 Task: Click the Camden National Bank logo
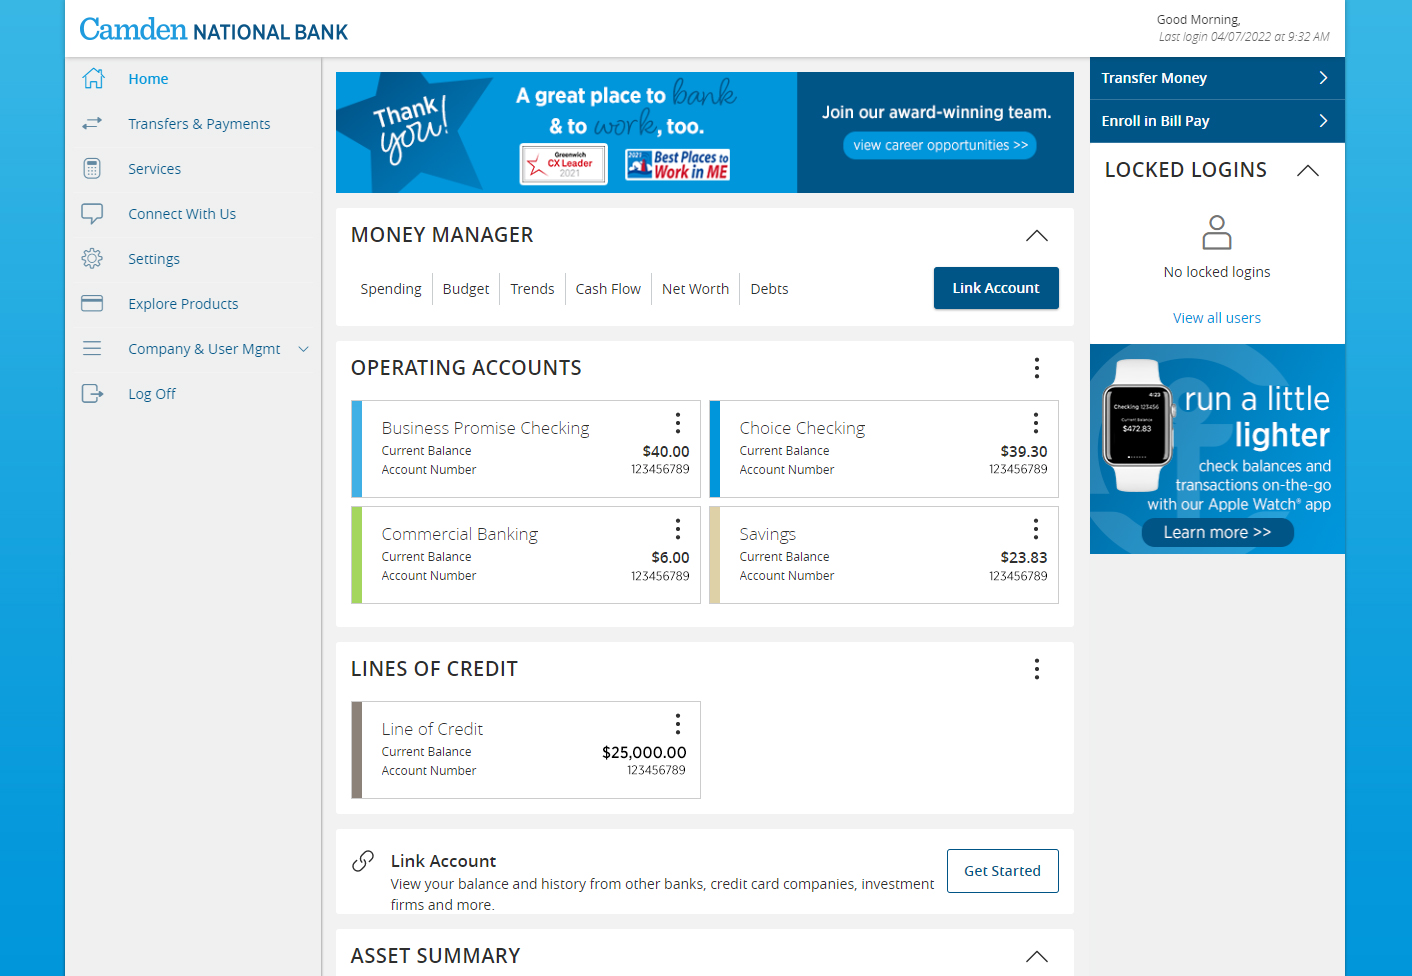point(214,29)
